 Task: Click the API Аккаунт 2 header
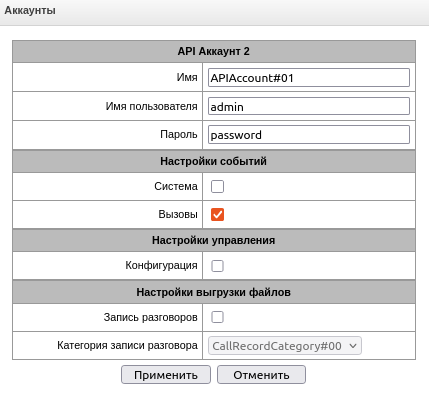214,51
